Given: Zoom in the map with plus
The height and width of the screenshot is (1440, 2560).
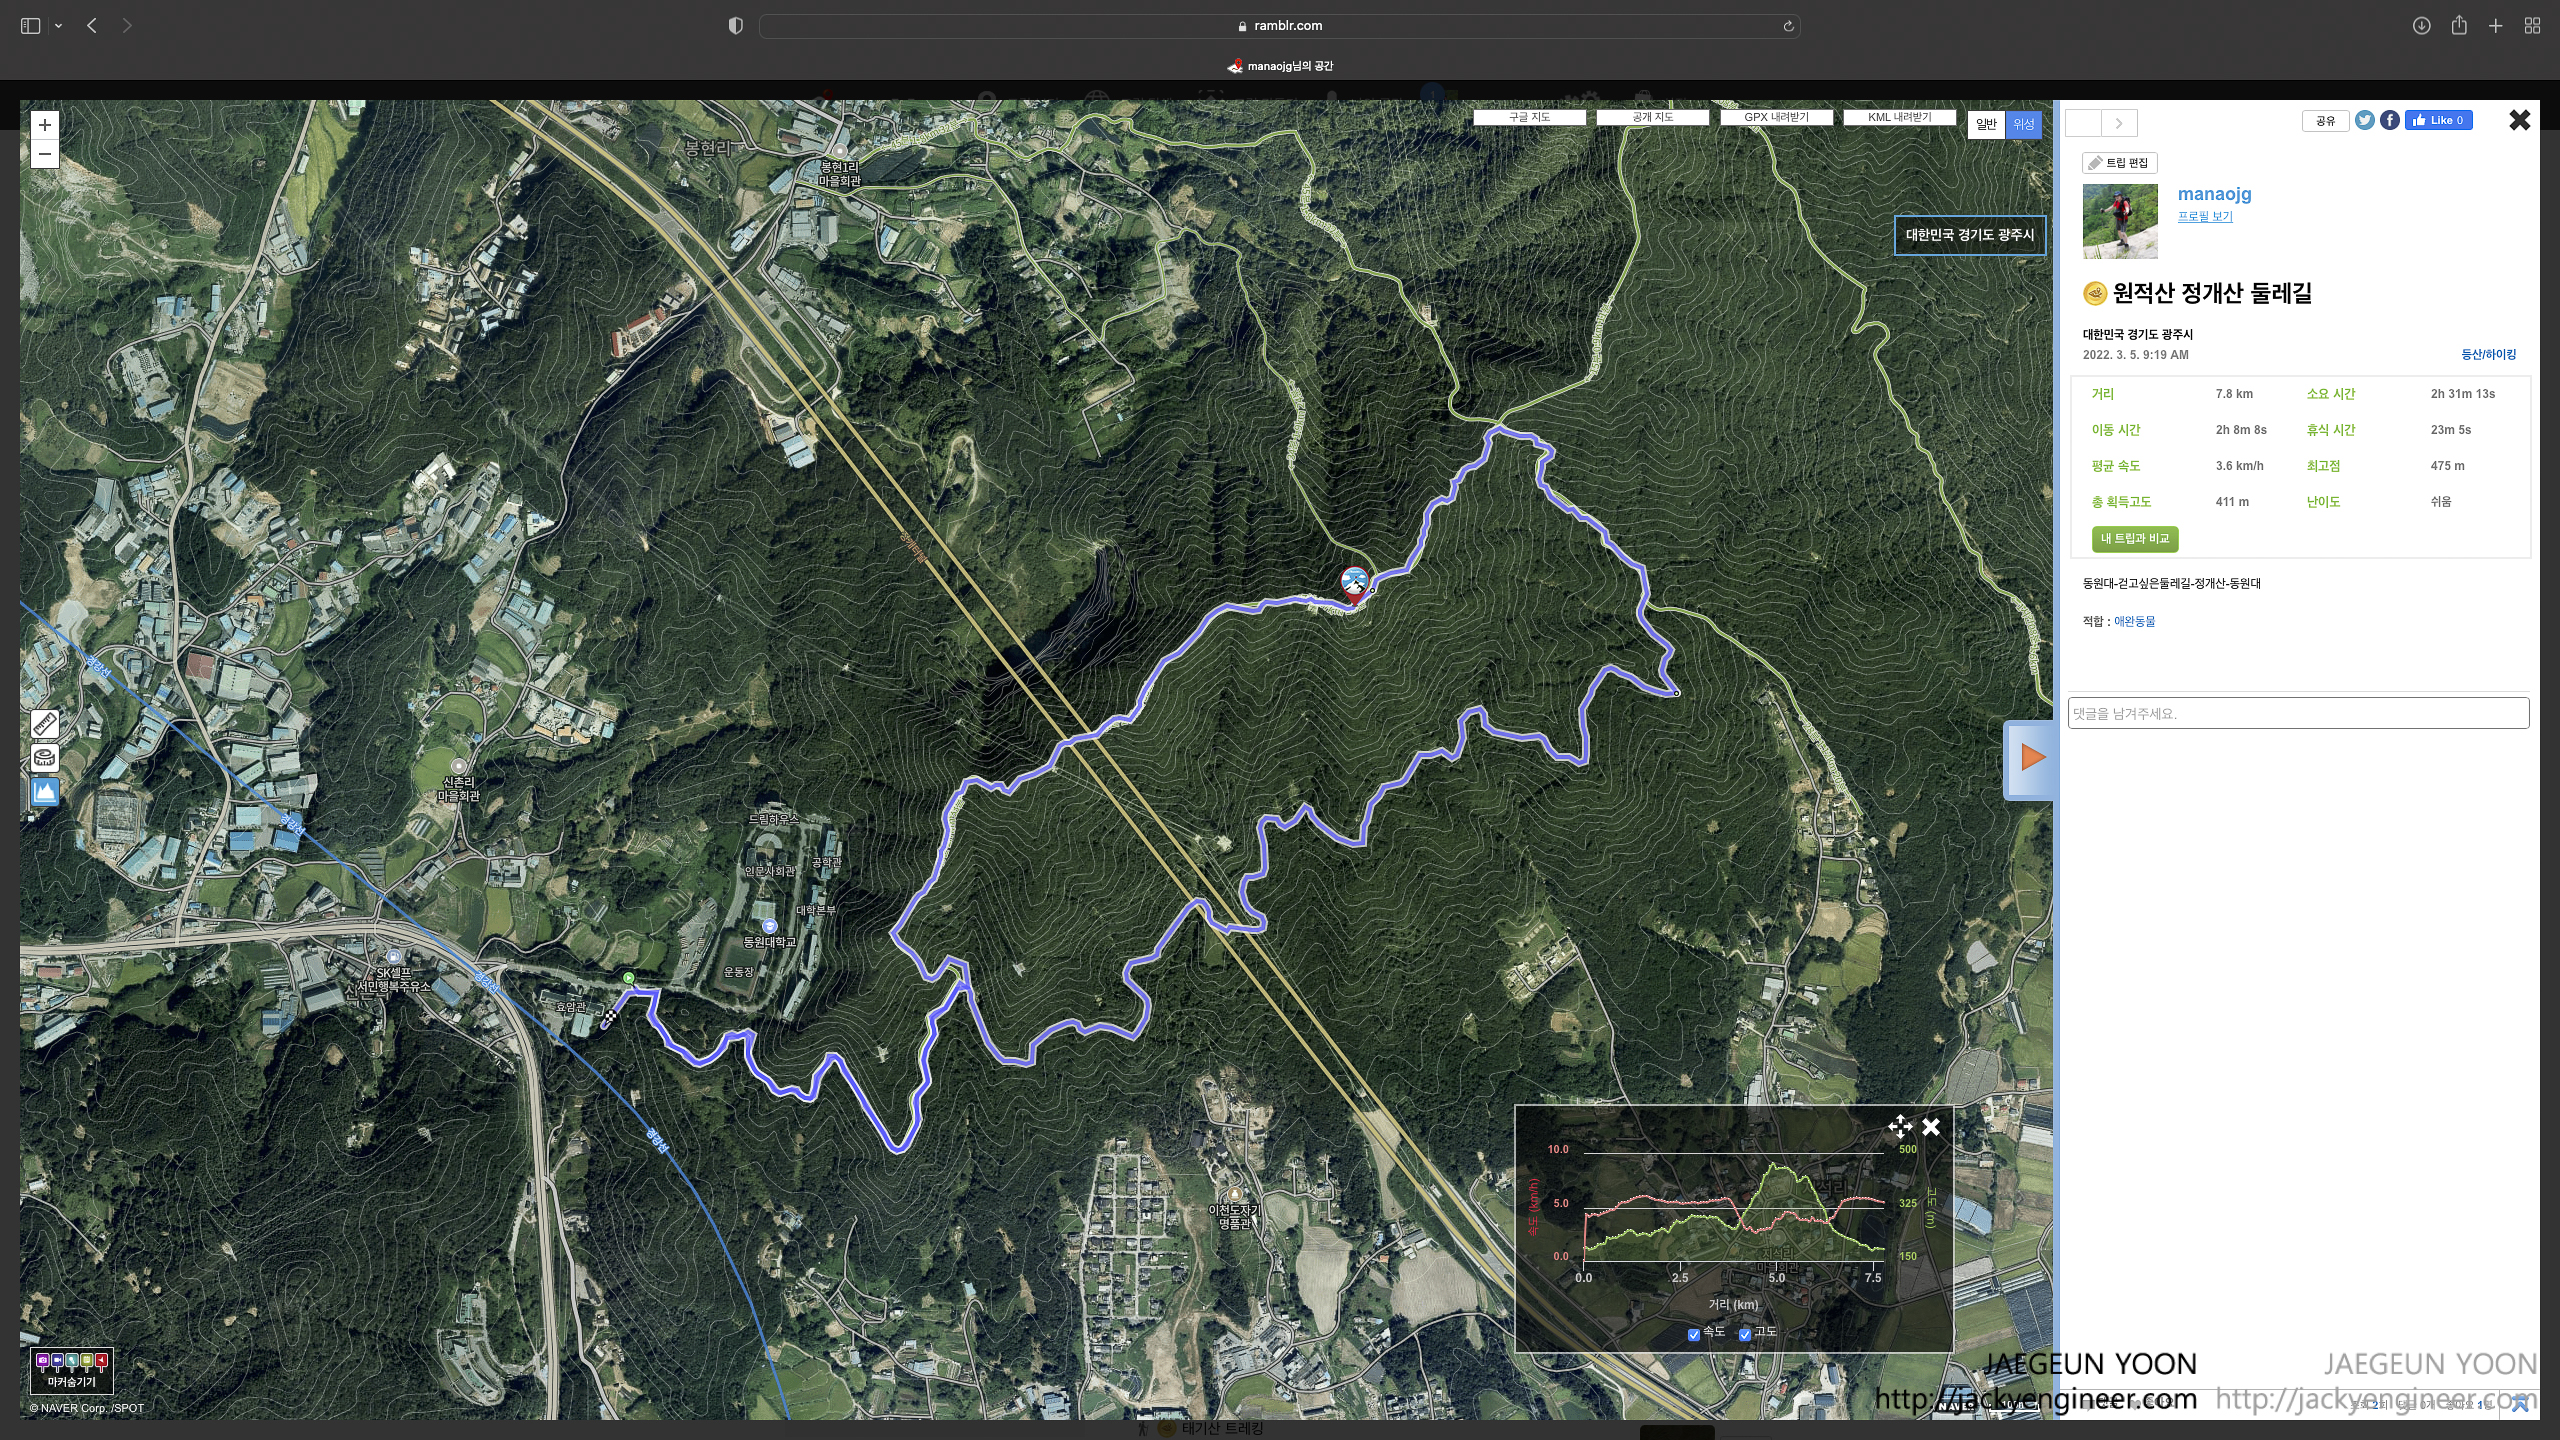Looking at the screenshot, I should tap(45, 125).
